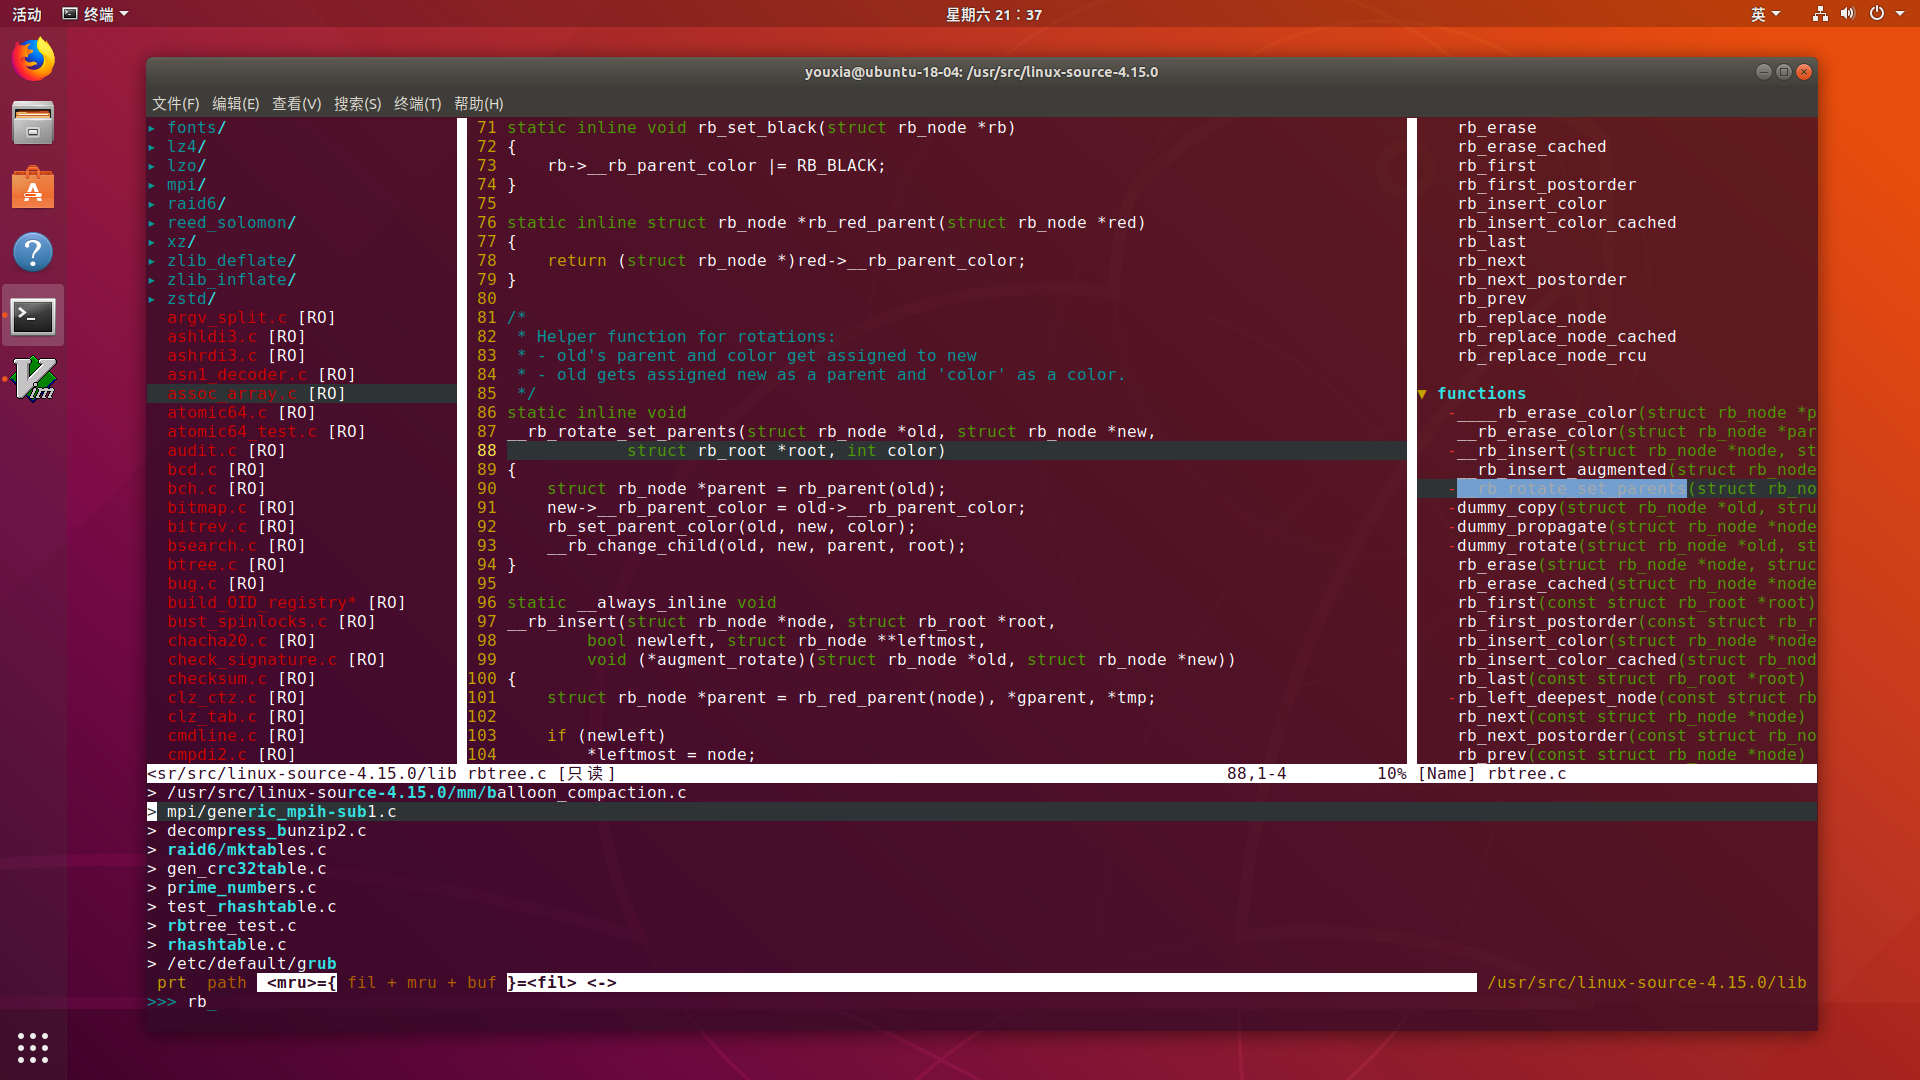Launch Firefox from the Ubuntu dock
Image resolution: width=1920 pixels, height=1080 pixels.
click(x=33, y=59)
